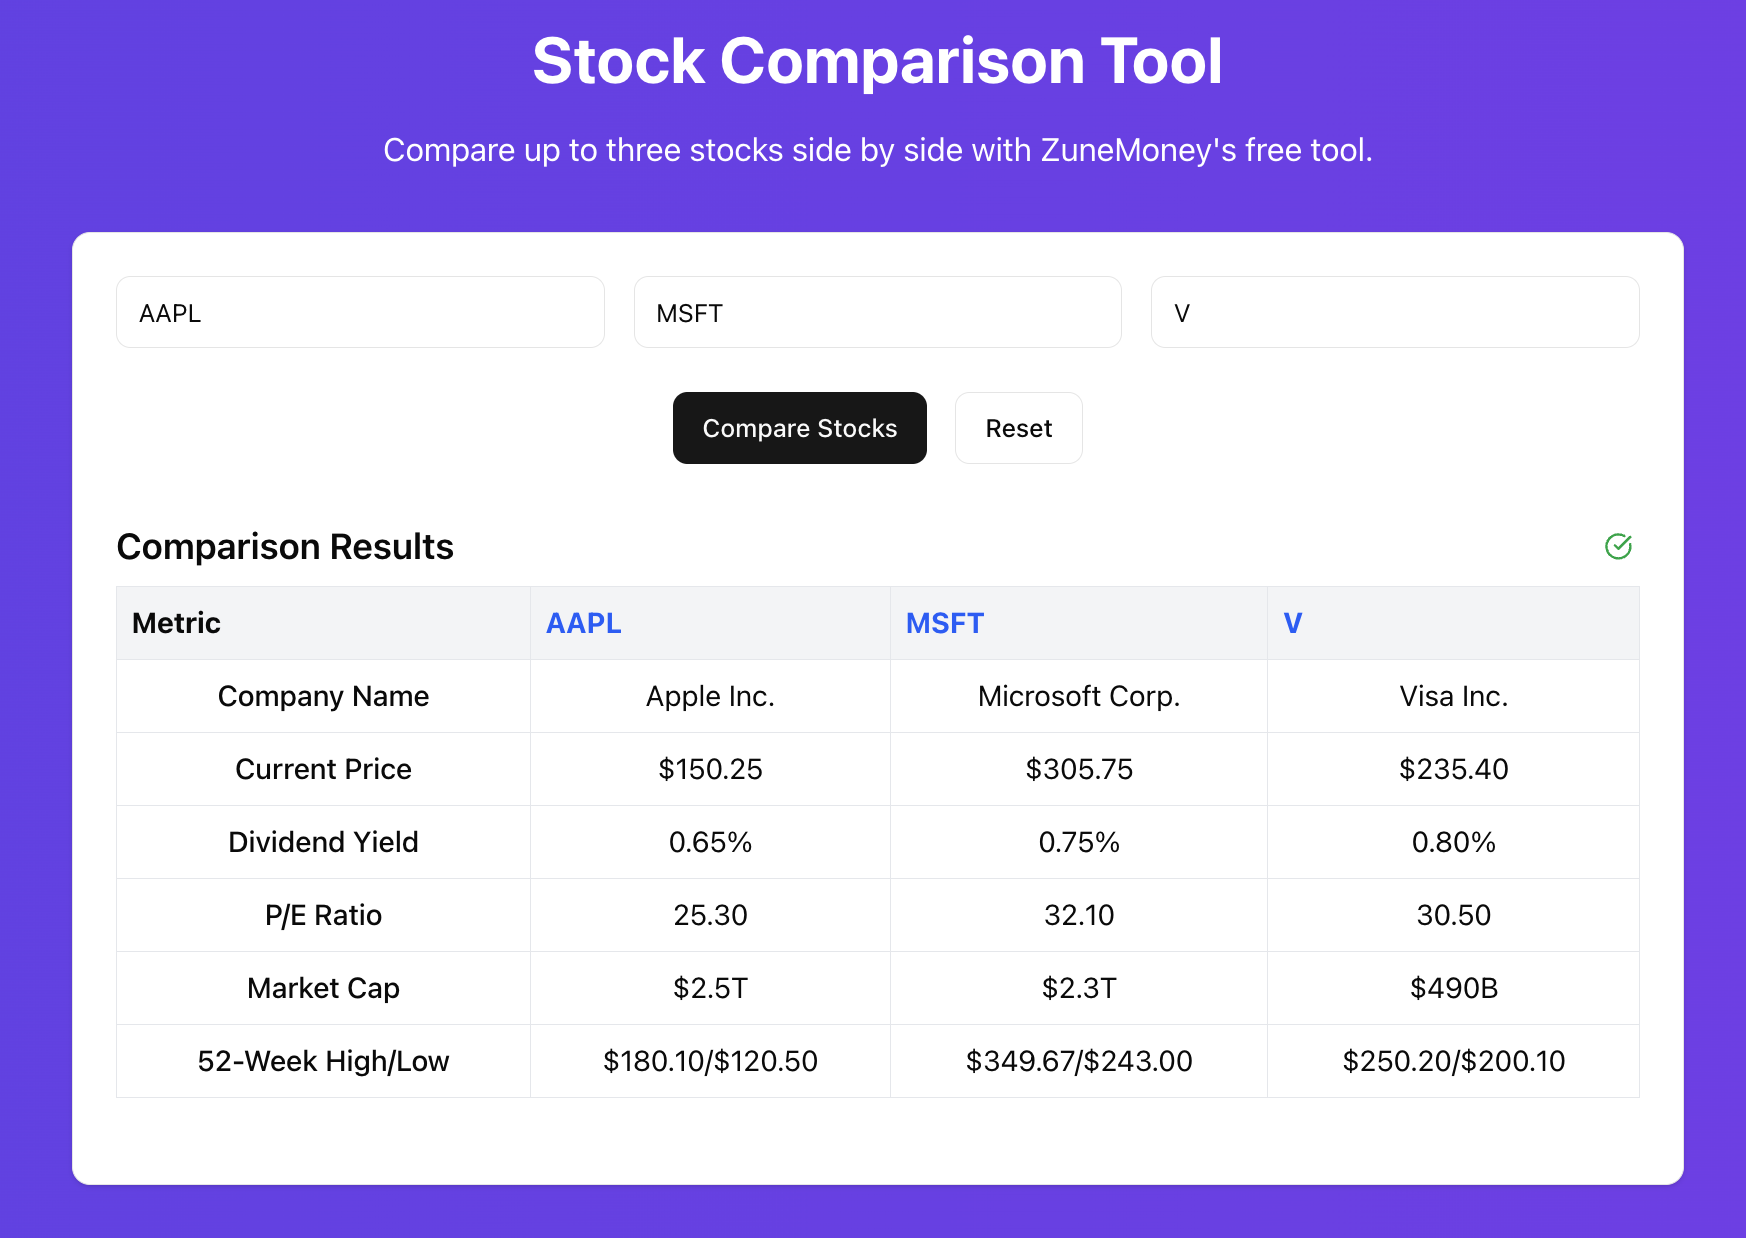Open the AAPL column header link
1746x1238 pixels.
pos(584,623)
